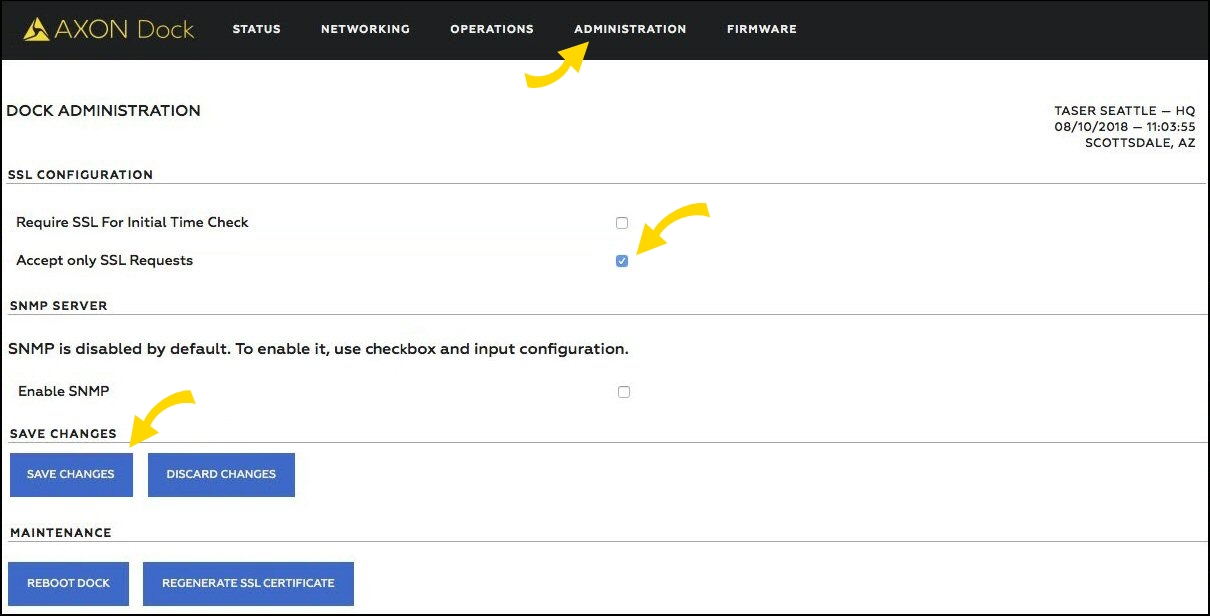The height and width of the screenshot is (616, 1210).
Task: Select the Administration tab
Action: (x=630, y=29)
